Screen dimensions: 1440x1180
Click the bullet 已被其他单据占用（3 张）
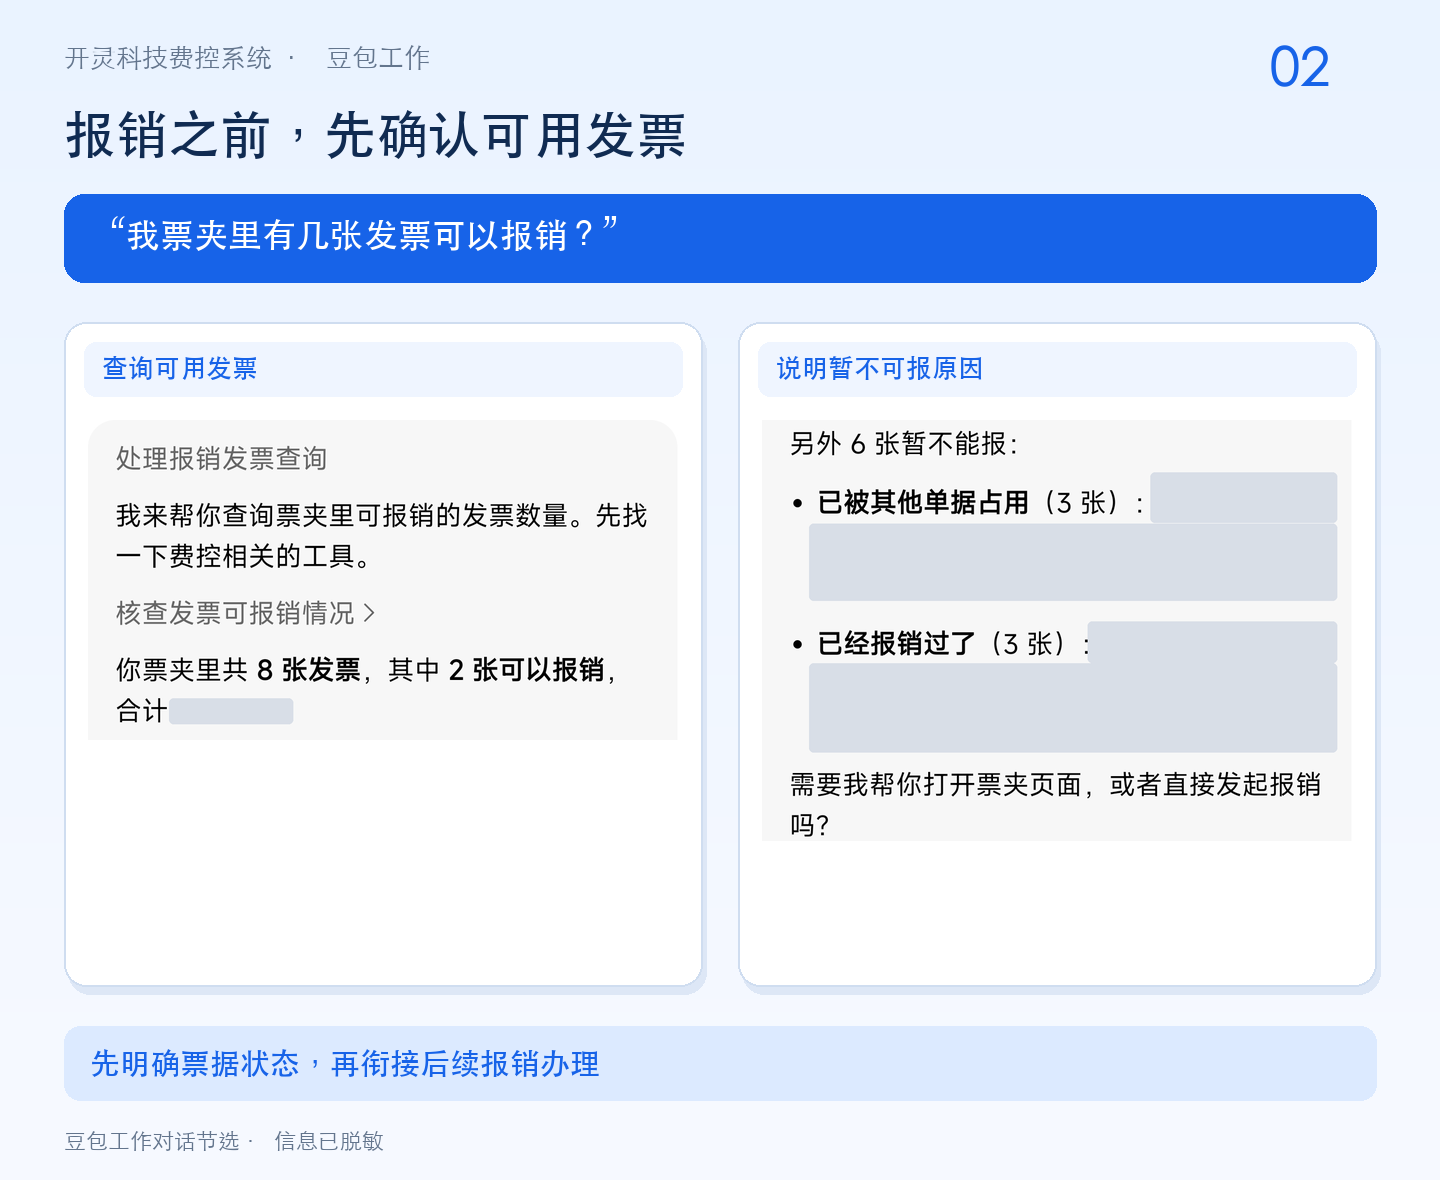pyautogui.click(x=967, y=503)
